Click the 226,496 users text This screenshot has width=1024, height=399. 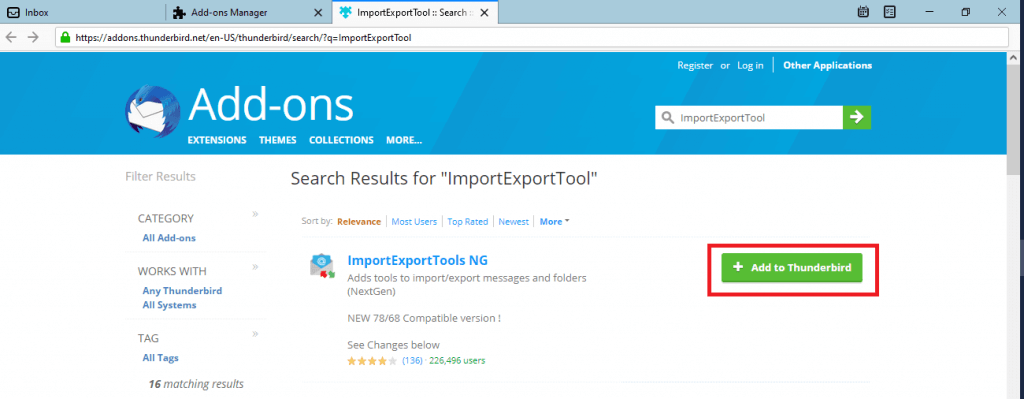click(x=456, y=360)
